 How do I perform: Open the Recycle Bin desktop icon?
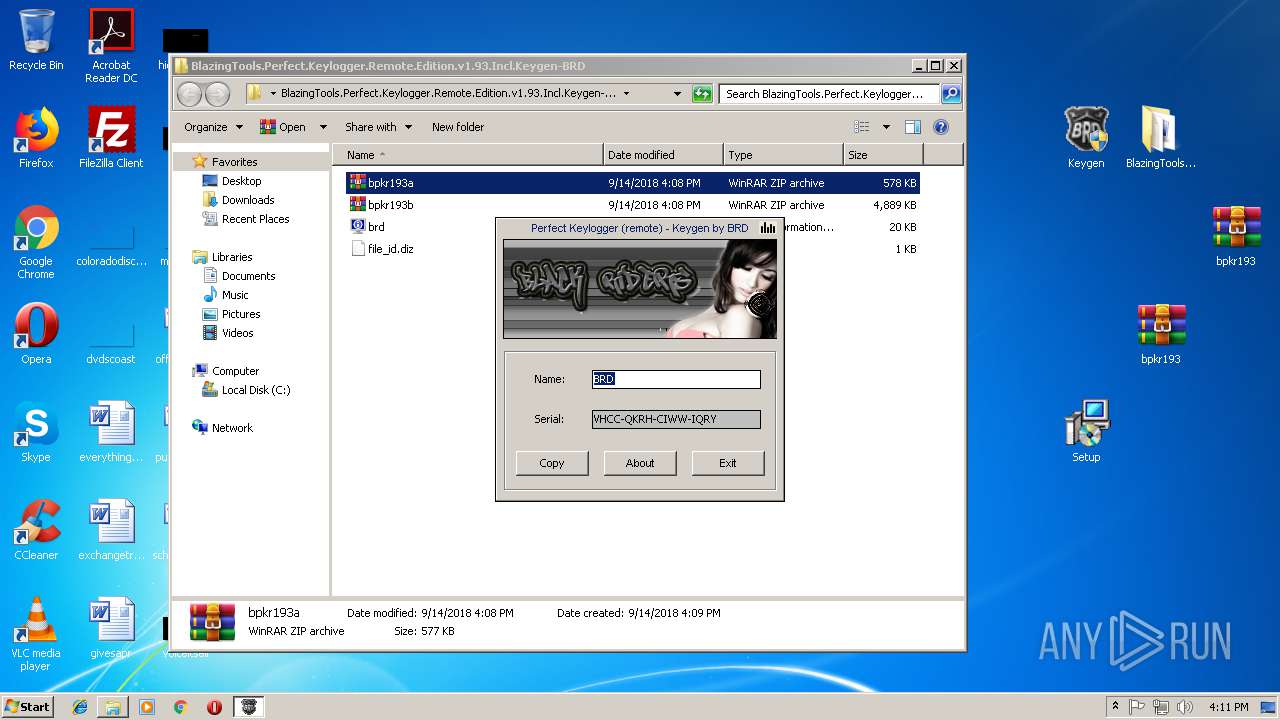point(36,40)
